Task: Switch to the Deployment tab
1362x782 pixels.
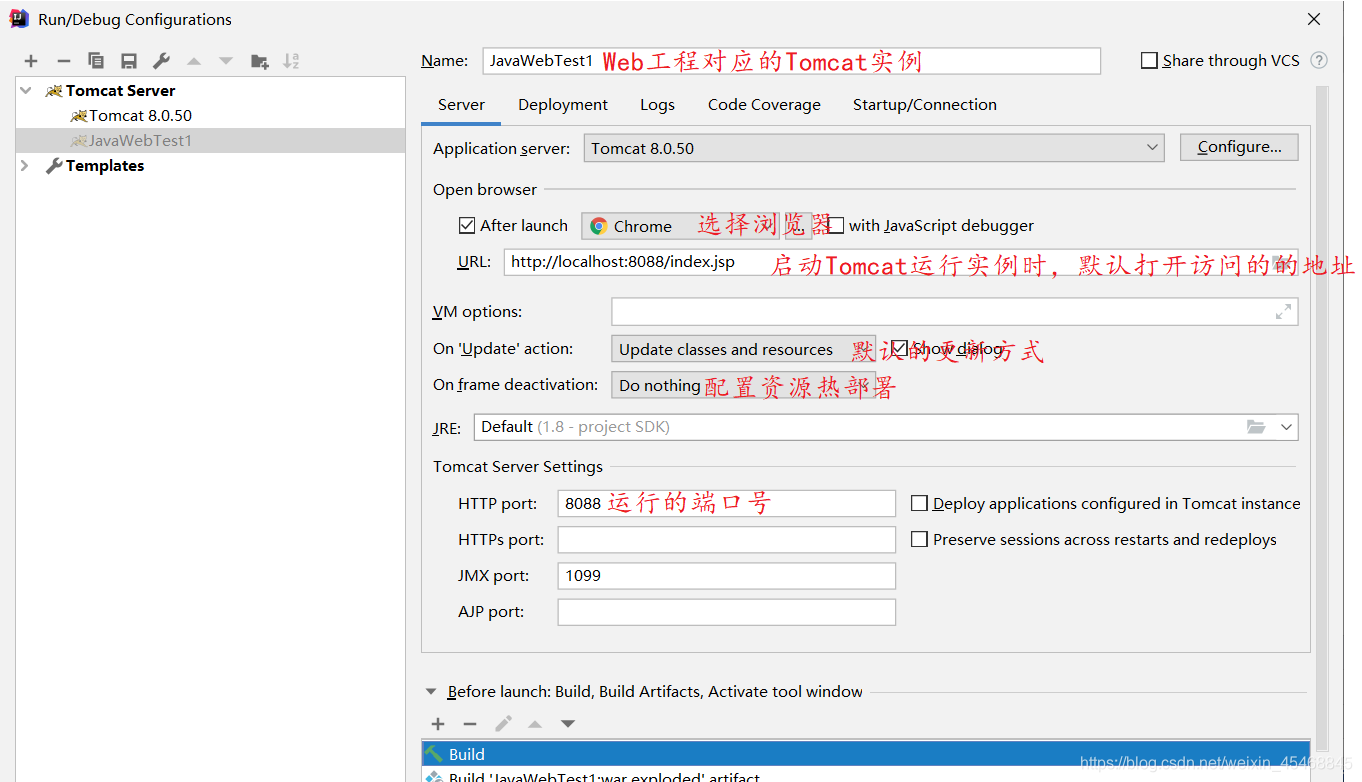Action: tap(563, 105)
